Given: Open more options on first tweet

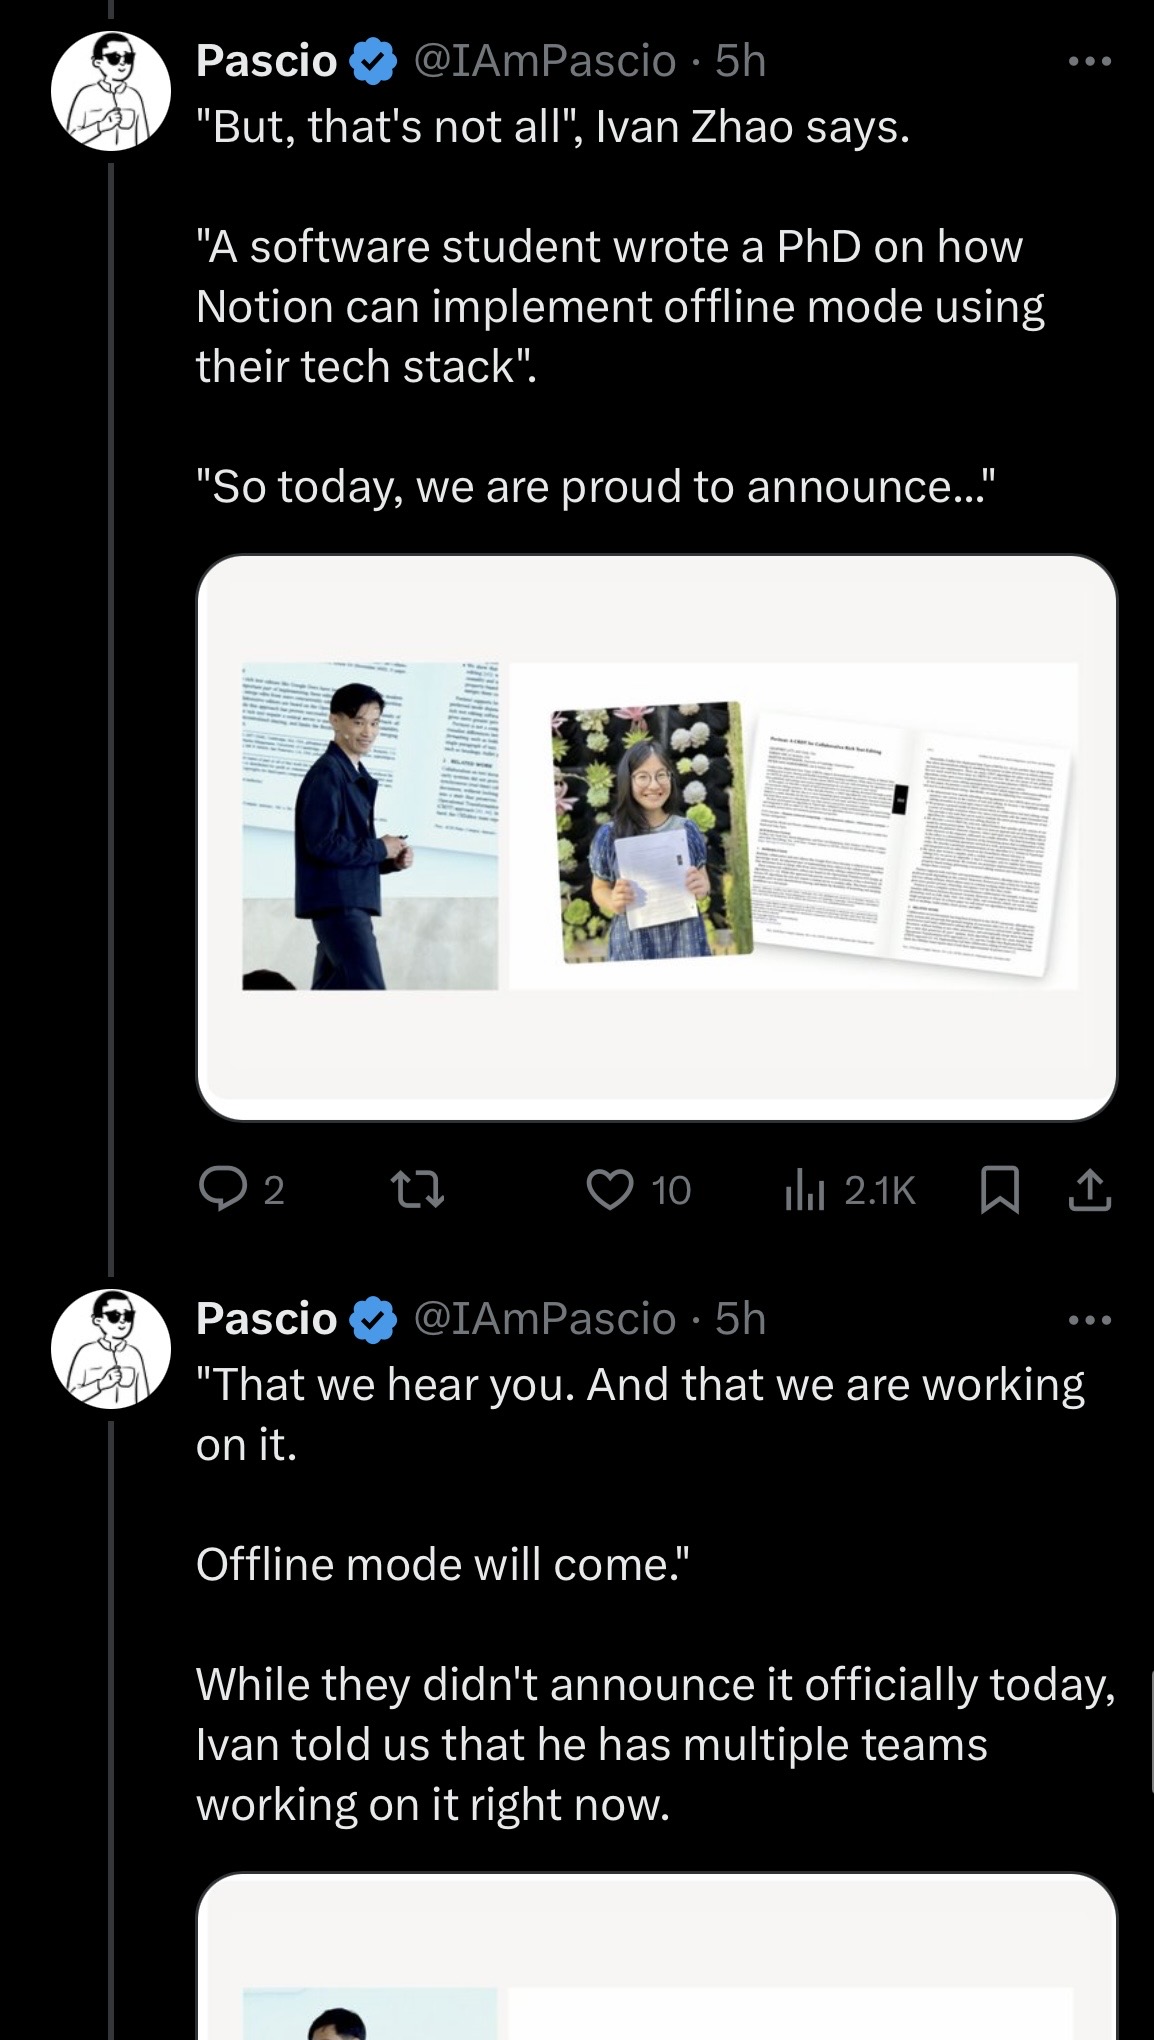Looking at the screenshot, I should 1089,62.
